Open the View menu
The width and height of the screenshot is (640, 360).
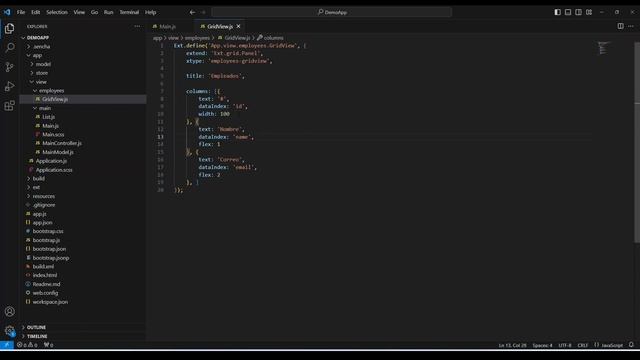pyautogui.click(x=79, y=12)
